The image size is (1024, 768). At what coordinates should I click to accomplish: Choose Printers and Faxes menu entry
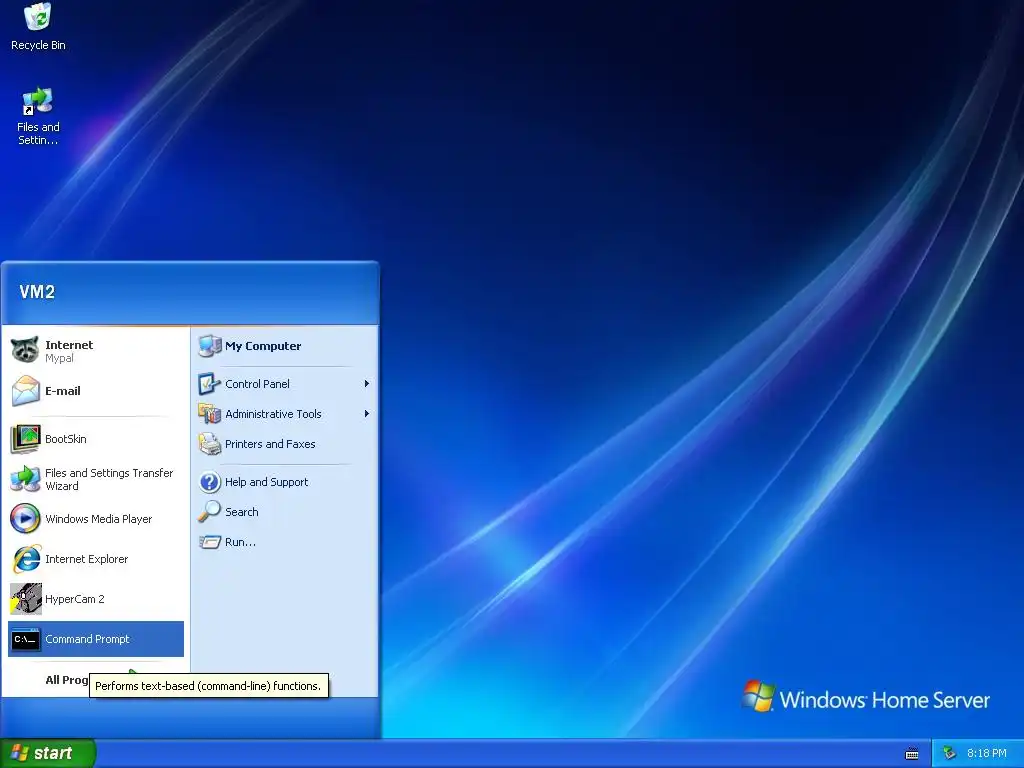(x=284, y=444)
